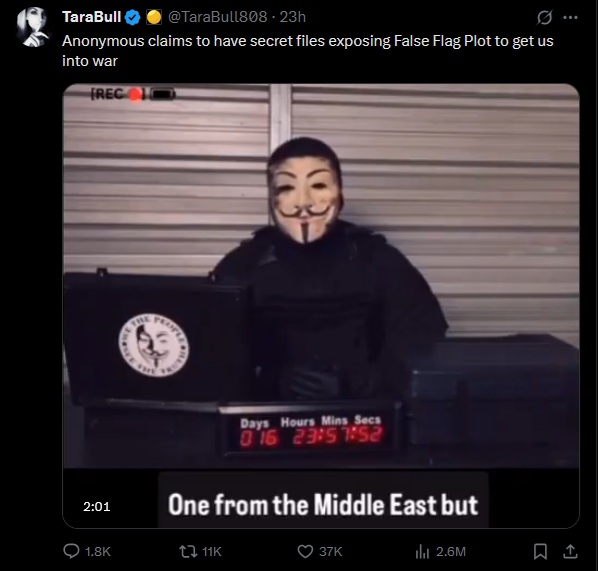Open the three-dot more options menu
The image size is (598, 571).
click(570, 17)
